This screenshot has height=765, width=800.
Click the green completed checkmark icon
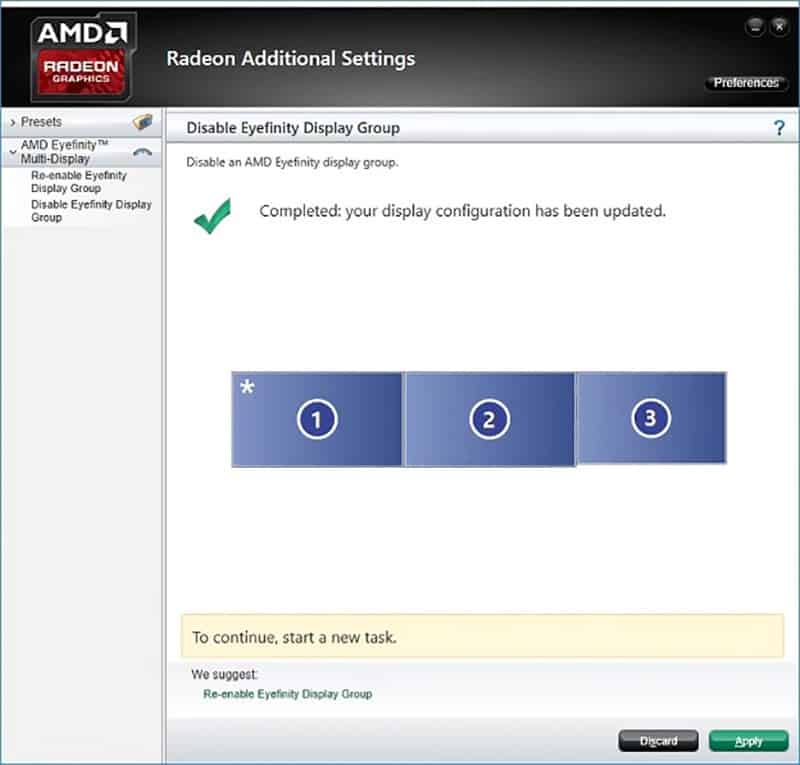tap(213, 215)
